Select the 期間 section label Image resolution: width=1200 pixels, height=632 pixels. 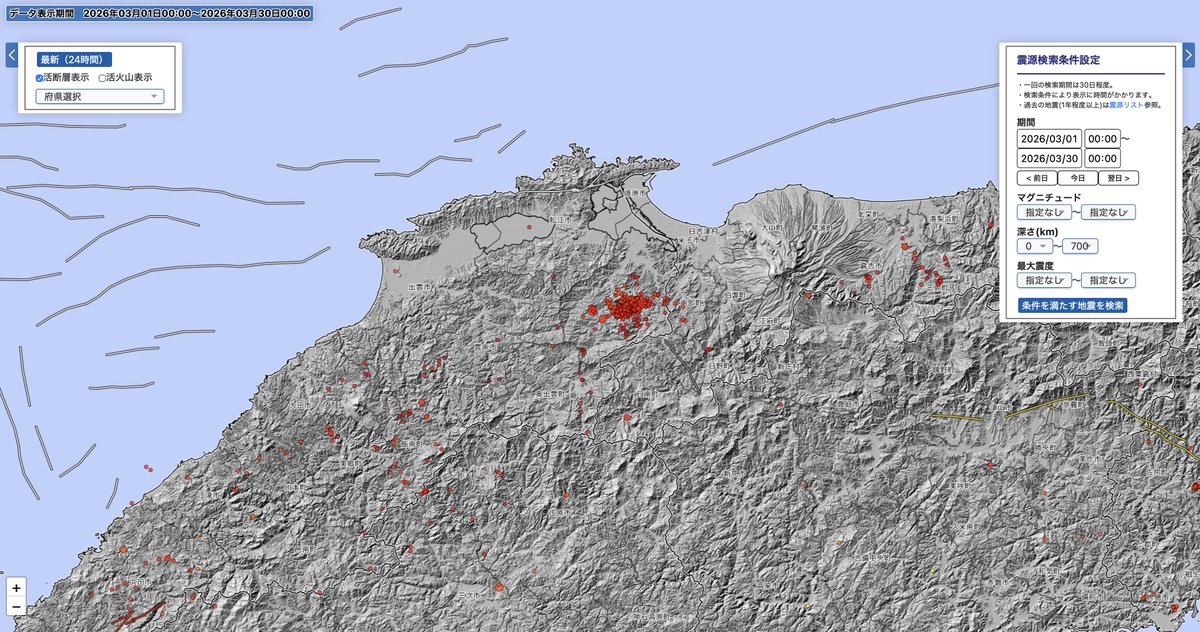pos(1026,121)
